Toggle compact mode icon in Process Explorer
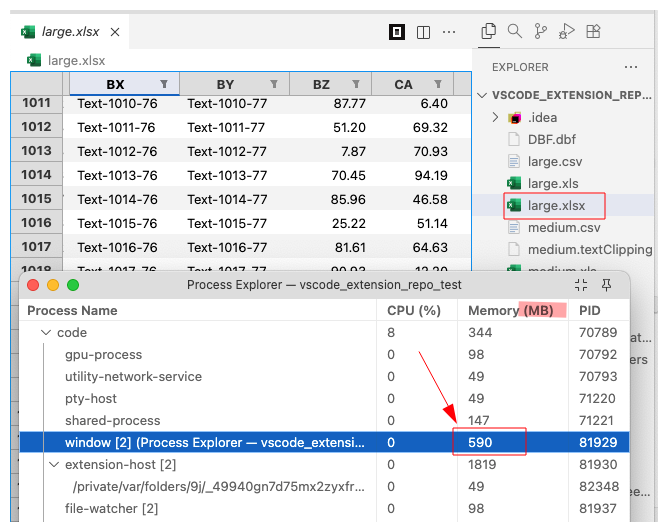Screen dimensions: 668x532 [581, 285]
